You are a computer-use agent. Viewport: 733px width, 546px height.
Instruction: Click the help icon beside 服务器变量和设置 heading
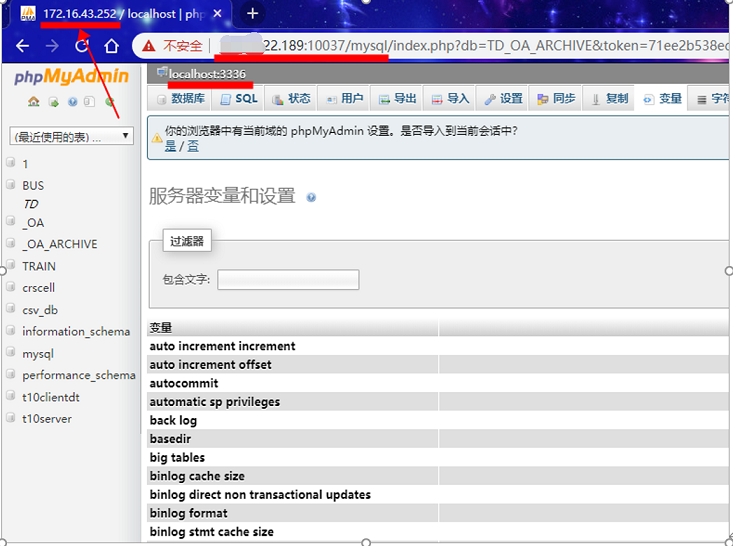coord(311,198)
